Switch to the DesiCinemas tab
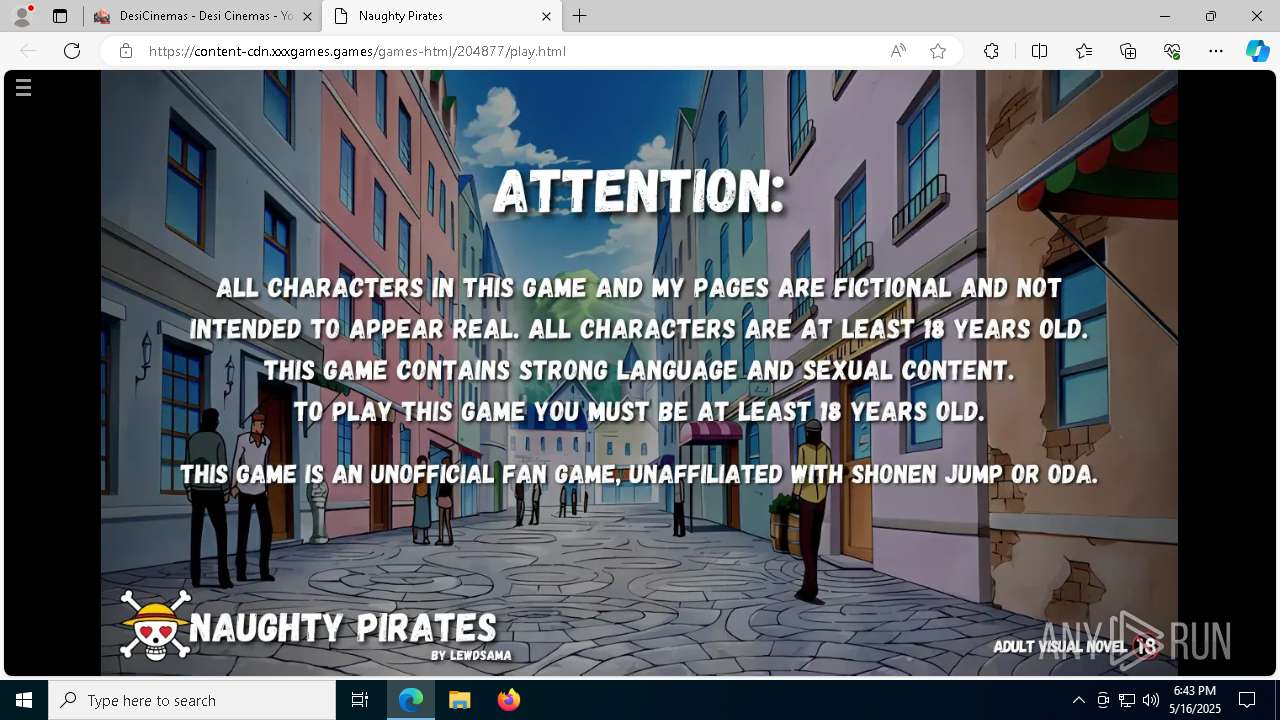Viewport: 1280px width, 720px height. [204, 16]
